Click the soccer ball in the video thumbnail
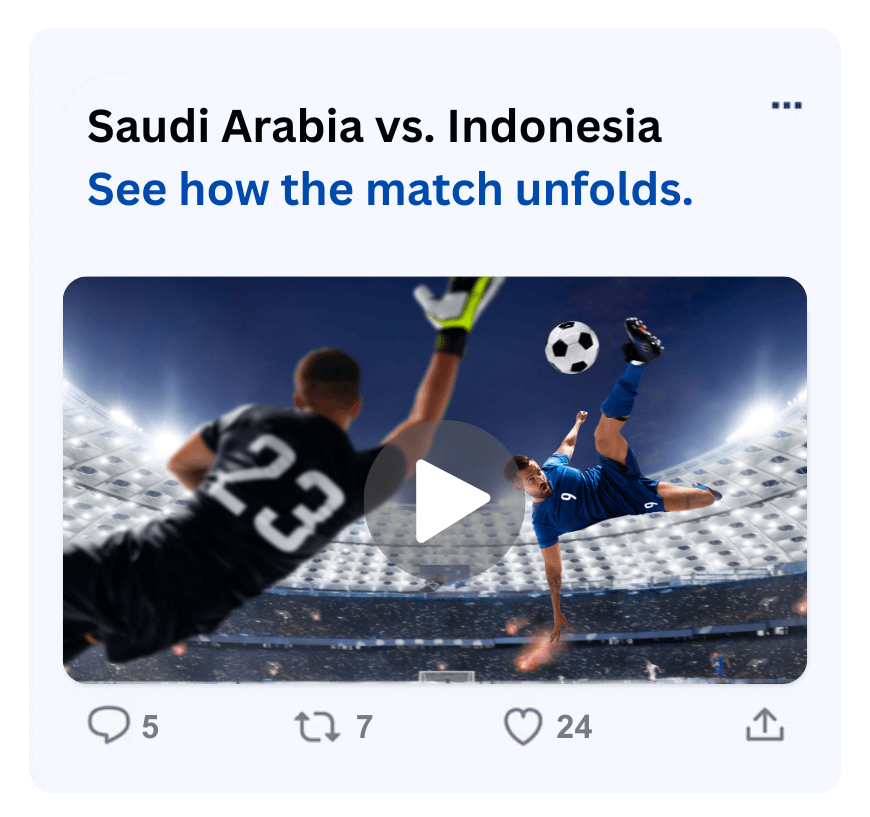 (572, 347)
